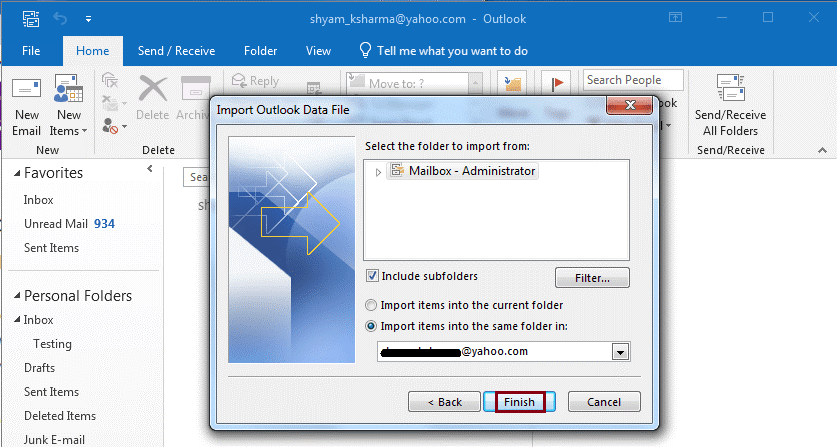Image resolution: width=837 pixels, height=447 pixels.
Task: Click the Clean Up icon
Action: coord(110,103)
